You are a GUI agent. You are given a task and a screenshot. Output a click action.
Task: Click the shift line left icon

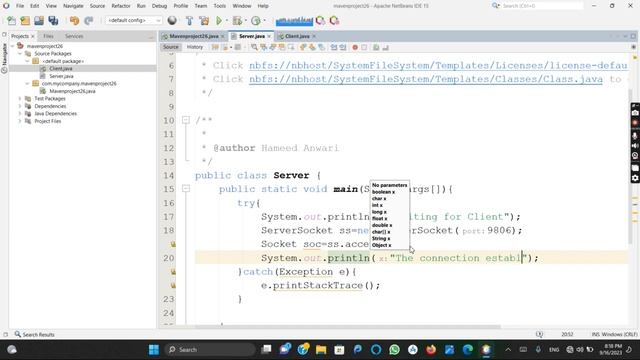(334, 47)
